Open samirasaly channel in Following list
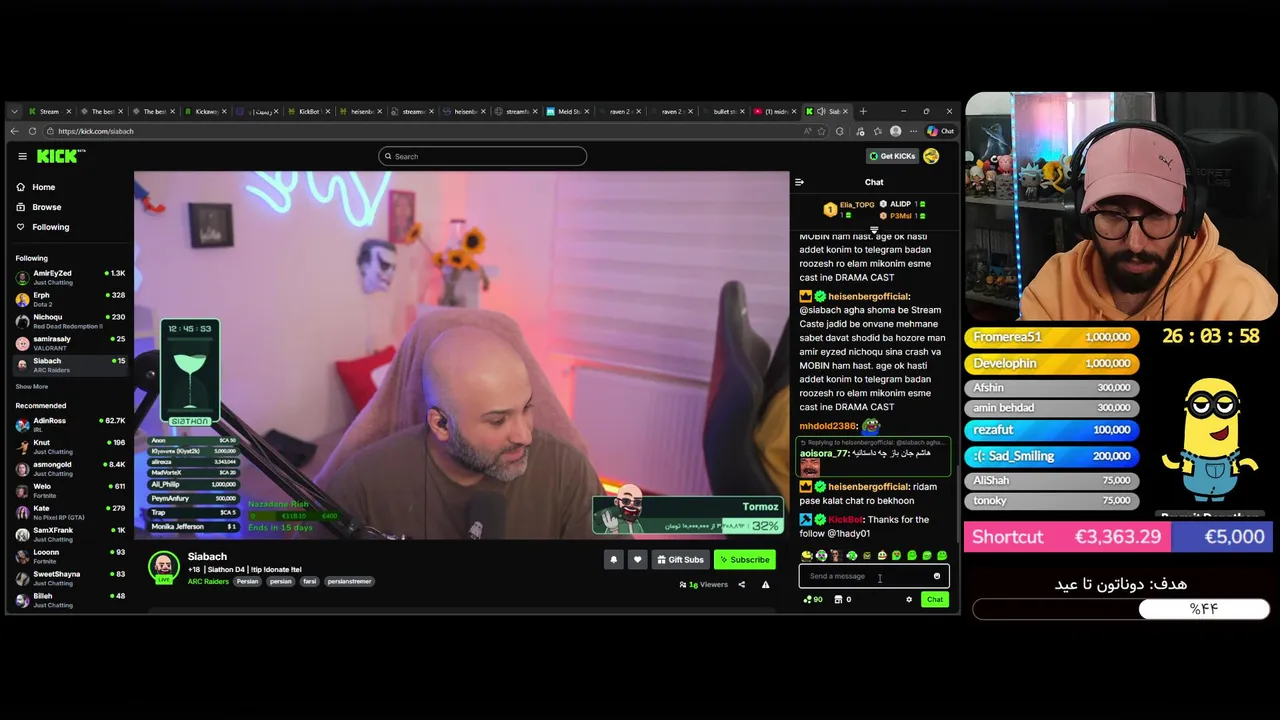The width and height of the screenshot is (1280, 720). point(70,343)
